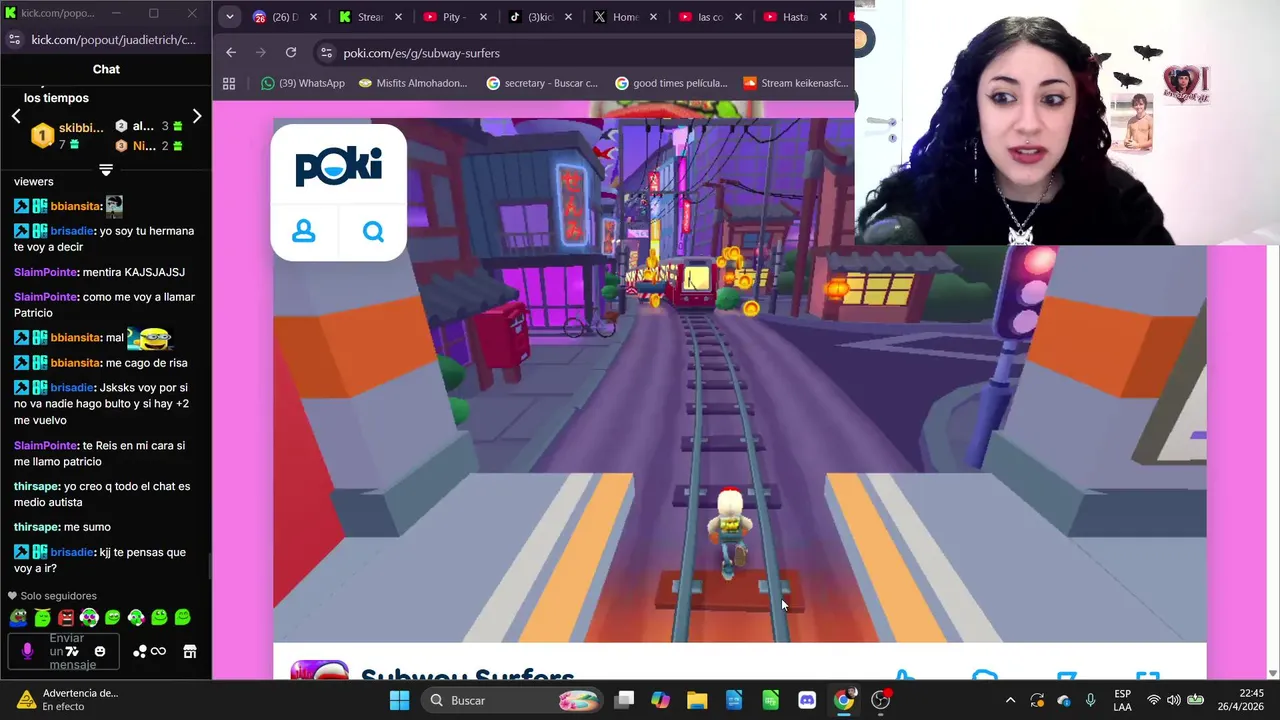Open the Misfits Almohadon bookmark
Screen dimensions: 1280x720
point(413,83)
